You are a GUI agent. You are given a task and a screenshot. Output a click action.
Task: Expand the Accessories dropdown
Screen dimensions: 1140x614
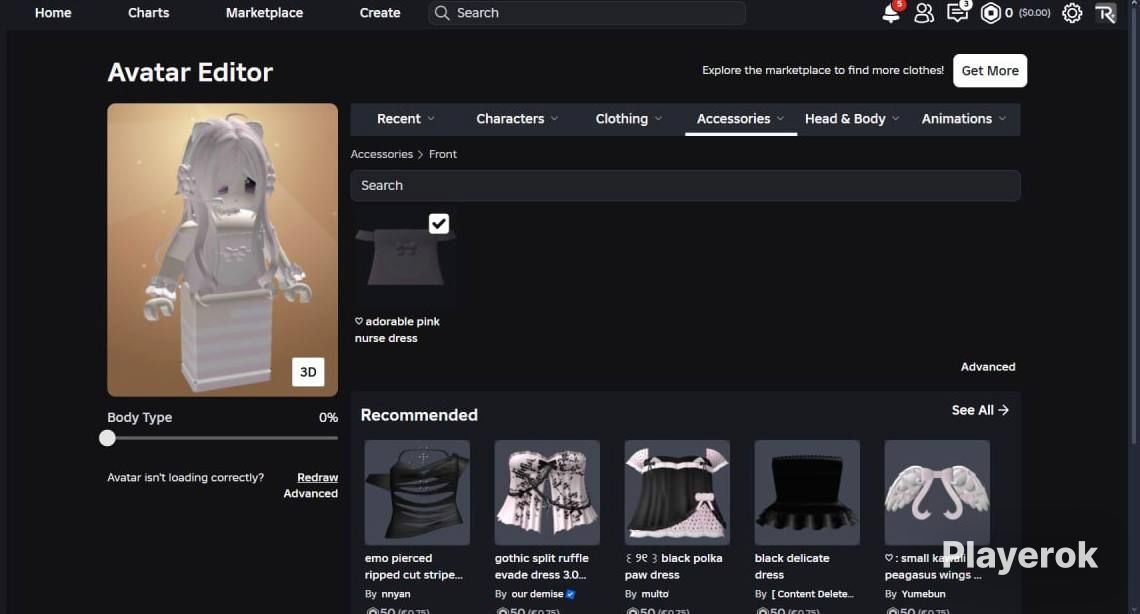tap(740, 118)
